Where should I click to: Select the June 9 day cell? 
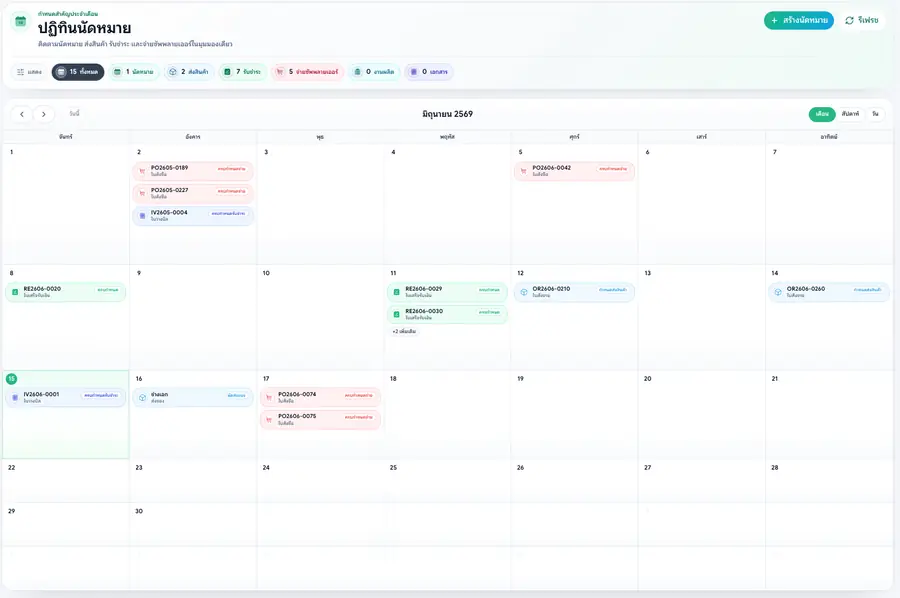point(193,317)
